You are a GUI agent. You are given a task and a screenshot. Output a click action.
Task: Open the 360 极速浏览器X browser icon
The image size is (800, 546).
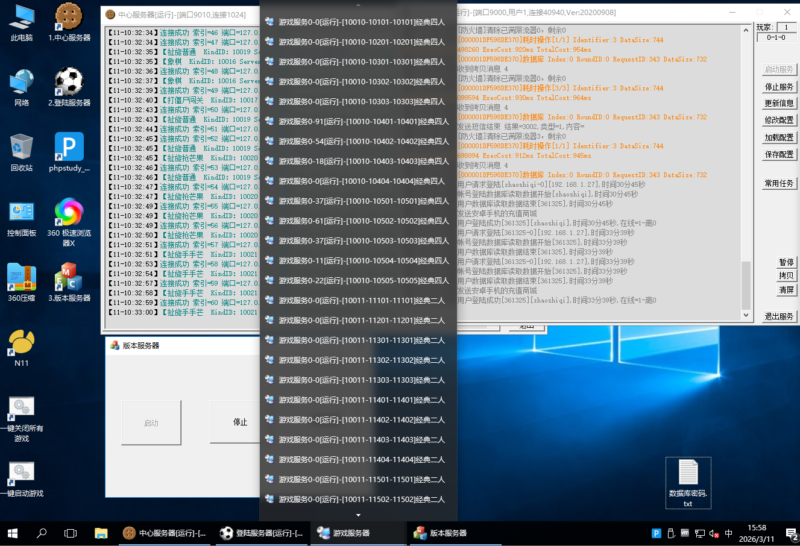coord(68,213)
